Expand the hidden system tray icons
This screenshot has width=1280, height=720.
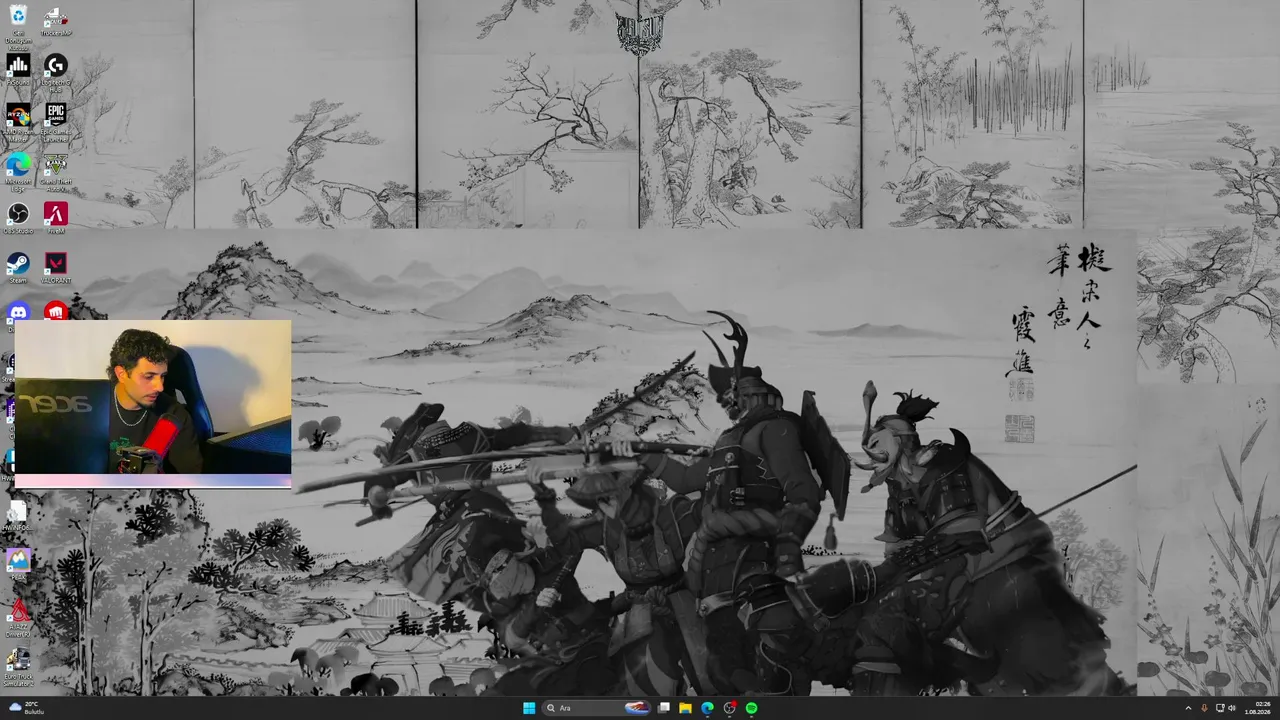click(1188, 708)
